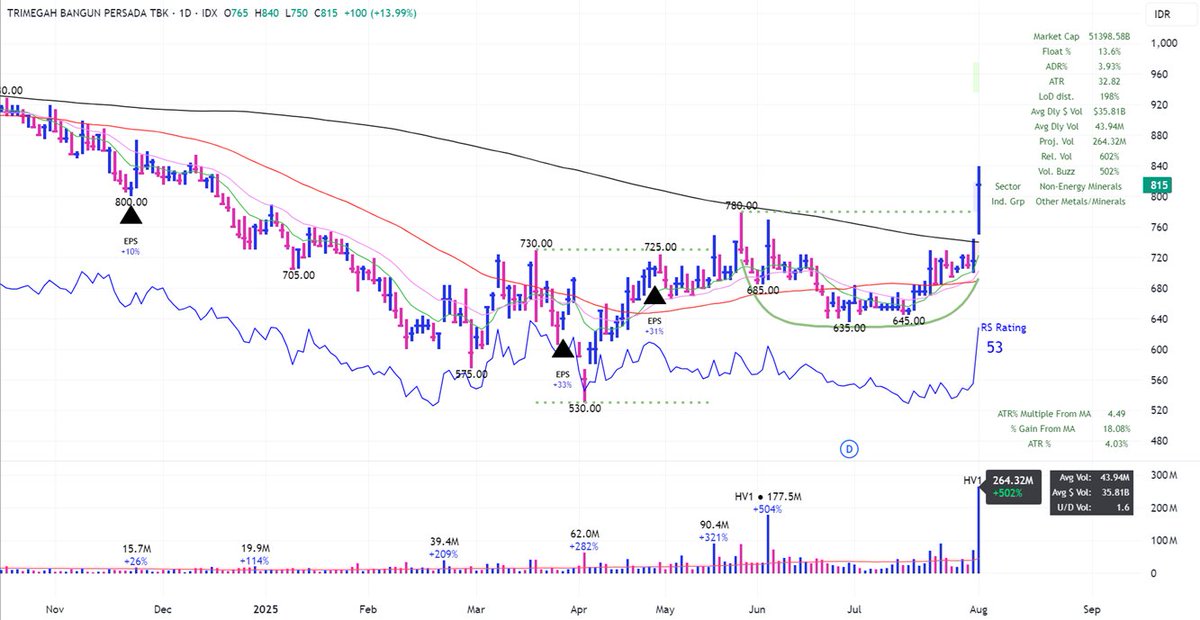
Task: Click the Sep label on time axis
Action: tap(1091, 607)
